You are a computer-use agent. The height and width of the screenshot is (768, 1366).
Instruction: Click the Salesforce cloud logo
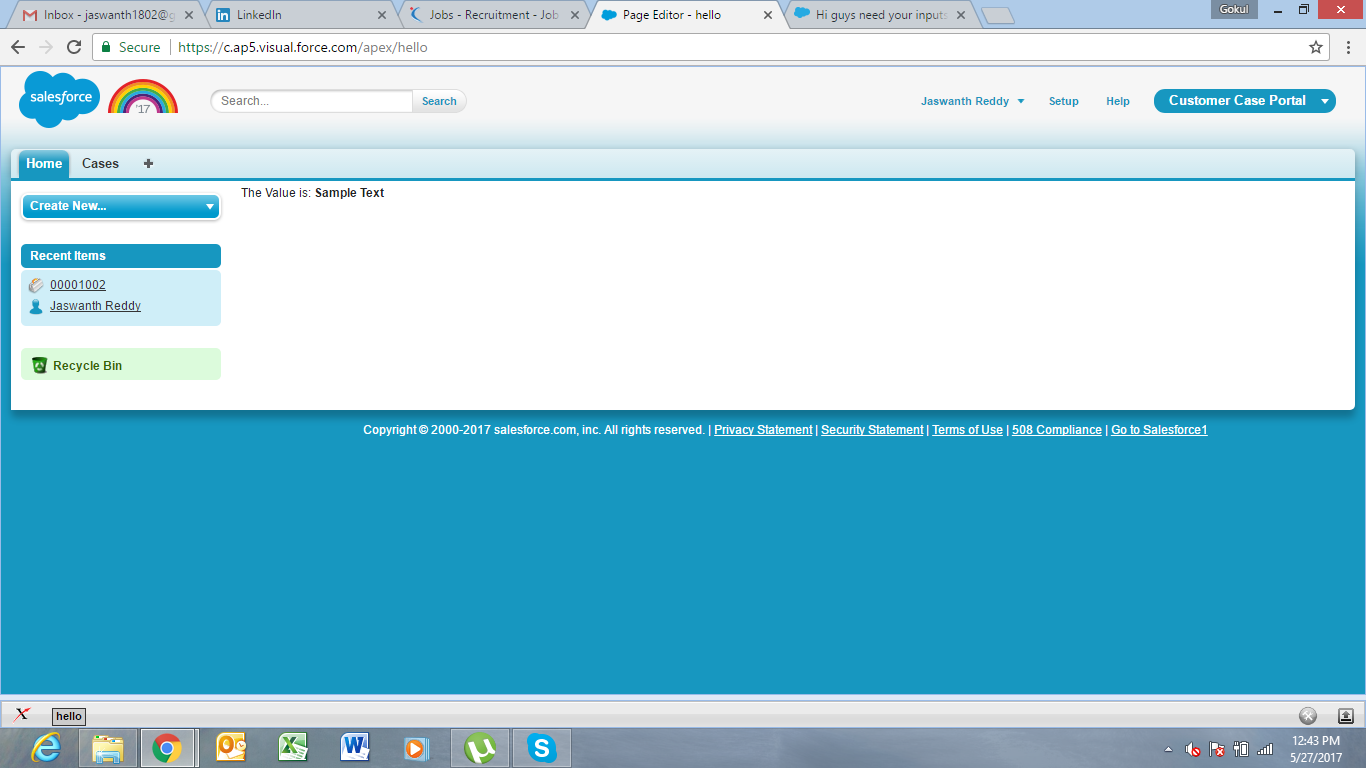60,99
